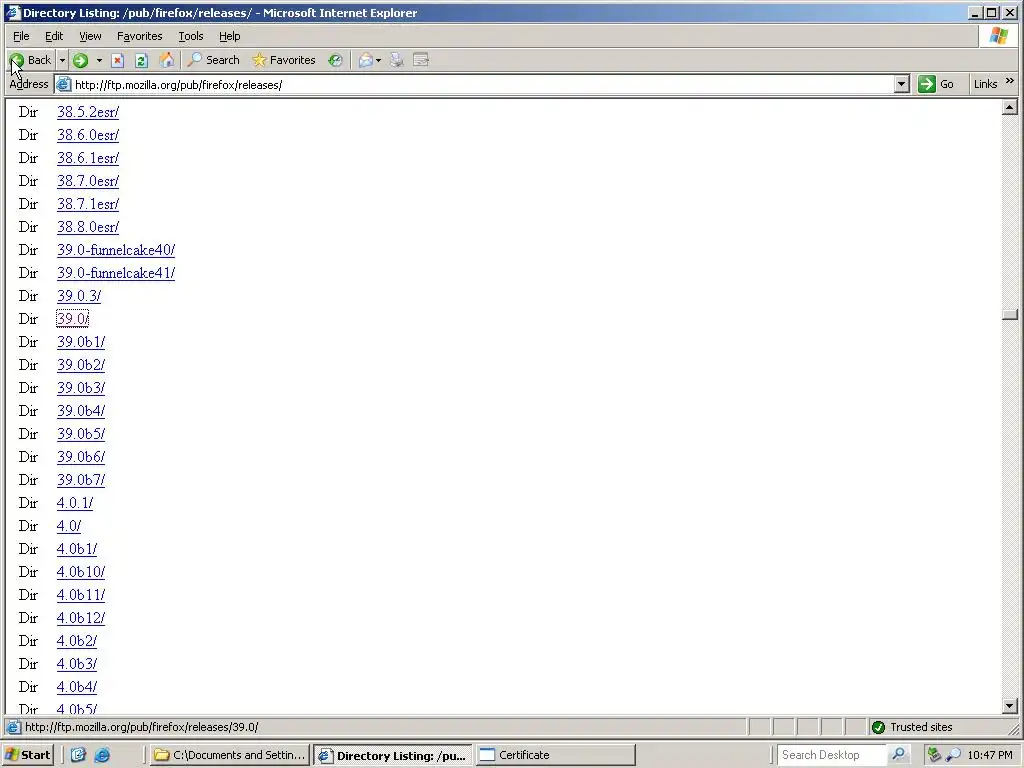The height and width of the screenshot is (768, 1024).
Task: Open the 38.7.1esr/ directory link
Action: 88,204
